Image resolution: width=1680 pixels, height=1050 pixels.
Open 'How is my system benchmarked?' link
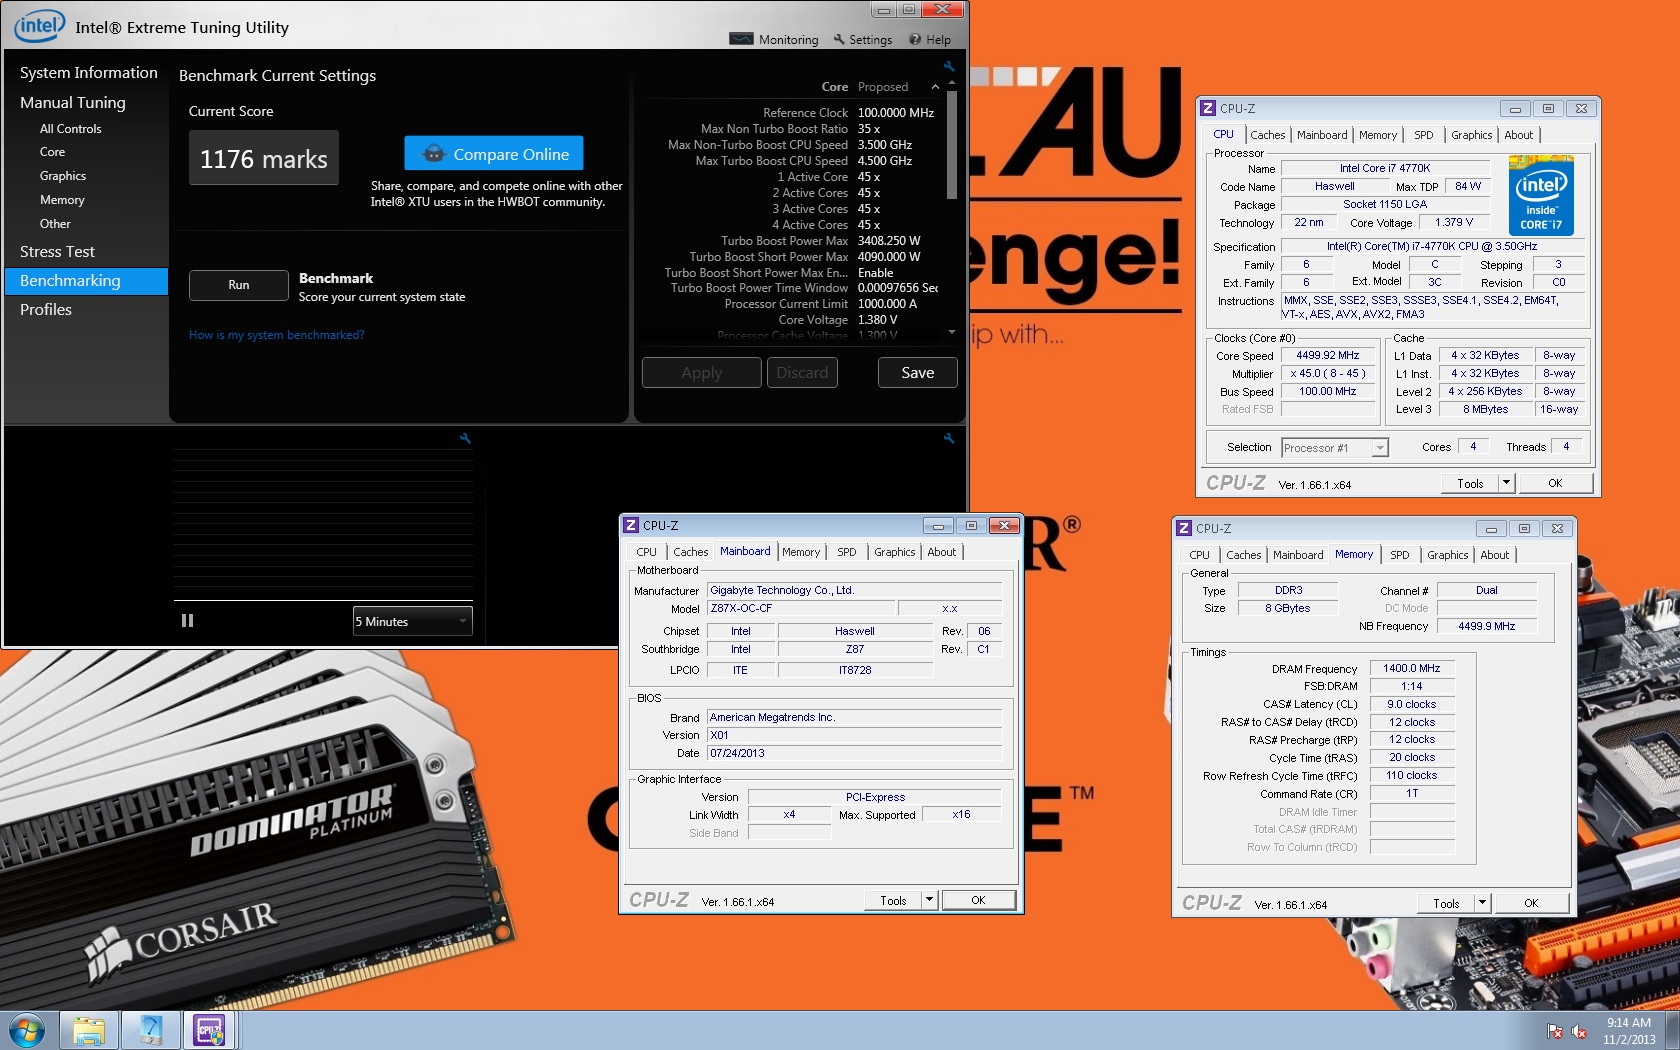277,335
